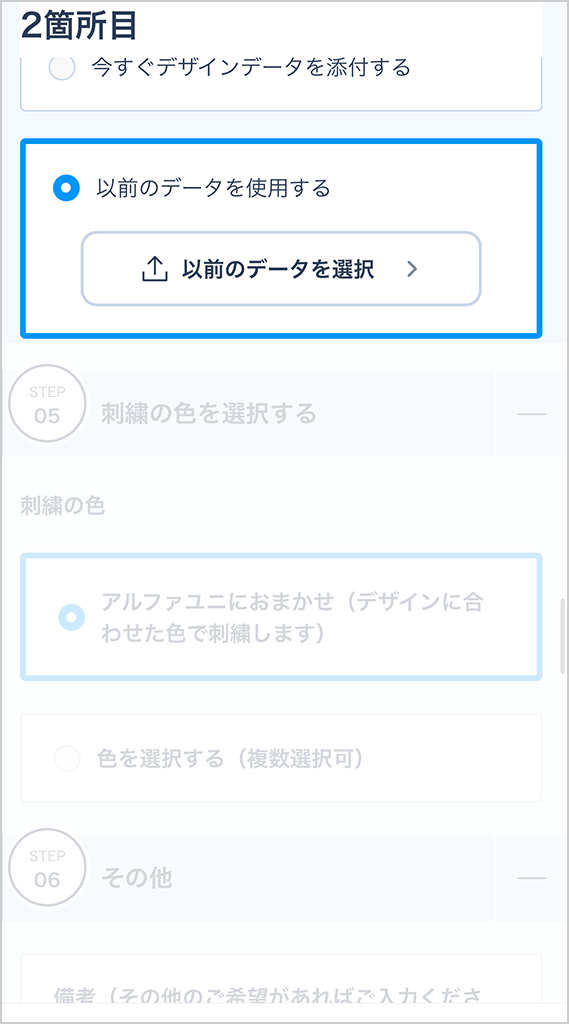
Task: Click the 刺繍の色を選択する step header
Action: [208, 414]
